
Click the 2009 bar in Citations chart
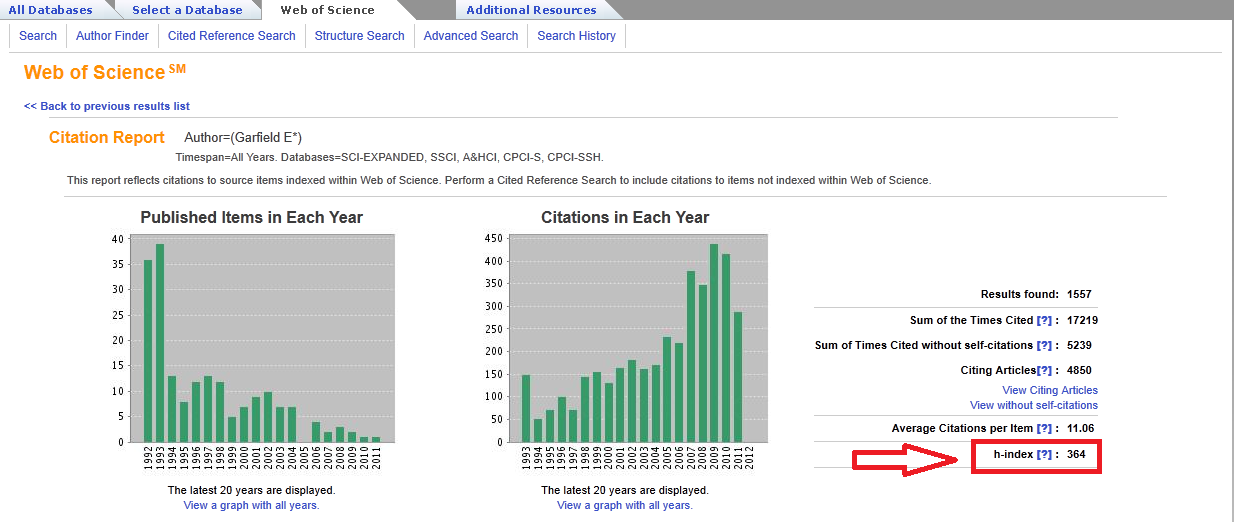[x=714, y=343]
